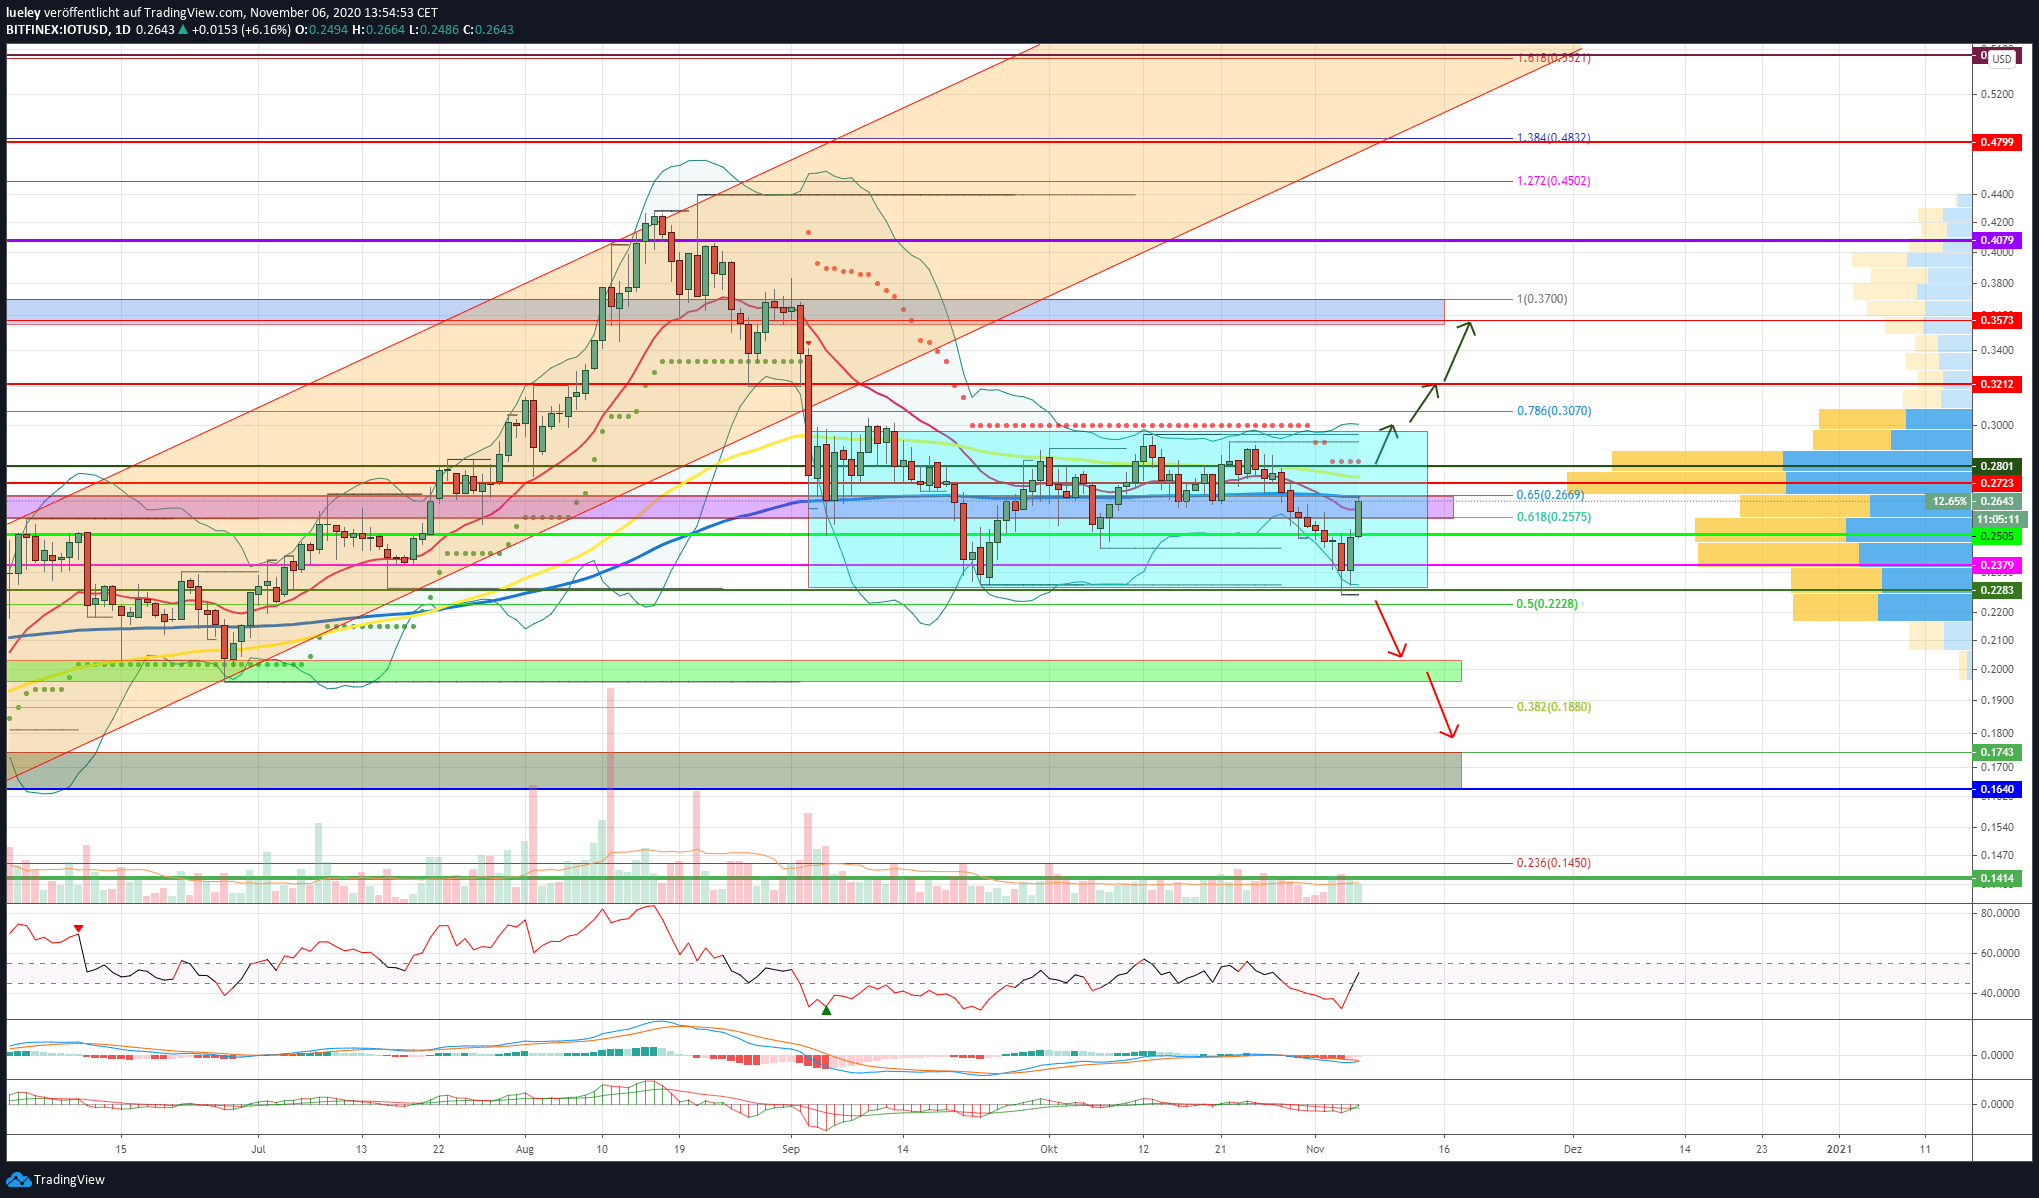
Task: Click the Dez label on time axis
Action: point(1573,1149)
